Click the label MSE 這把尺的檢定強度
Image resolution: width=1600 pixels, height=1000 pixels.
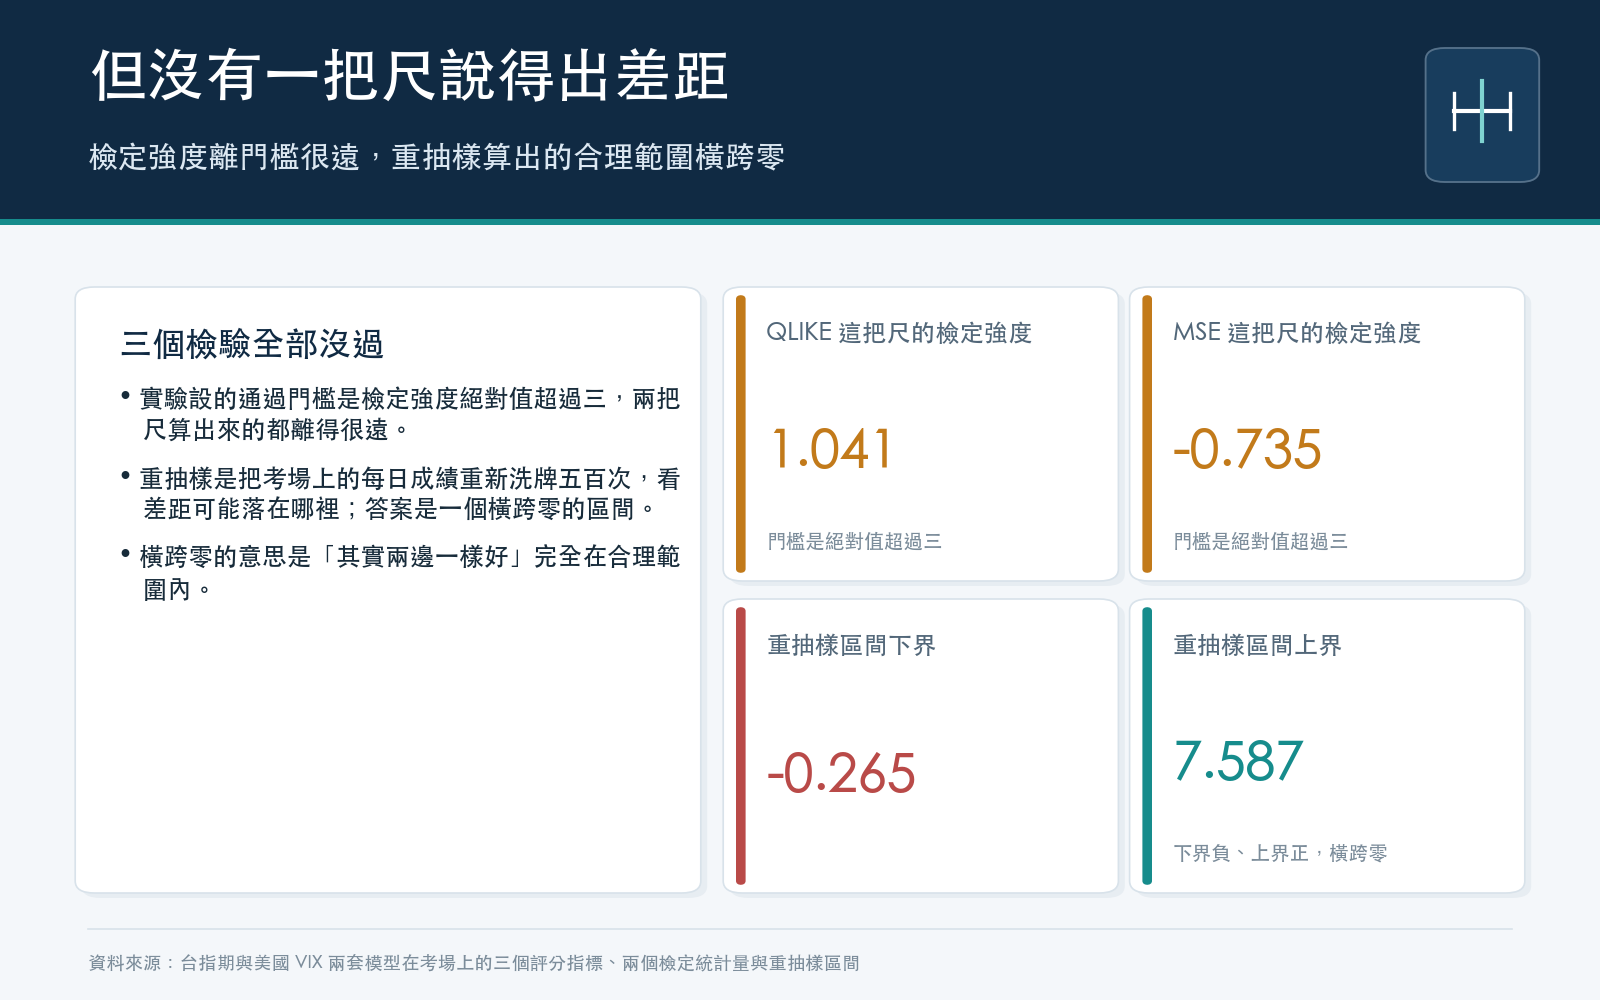click(x=1297, y=333)
